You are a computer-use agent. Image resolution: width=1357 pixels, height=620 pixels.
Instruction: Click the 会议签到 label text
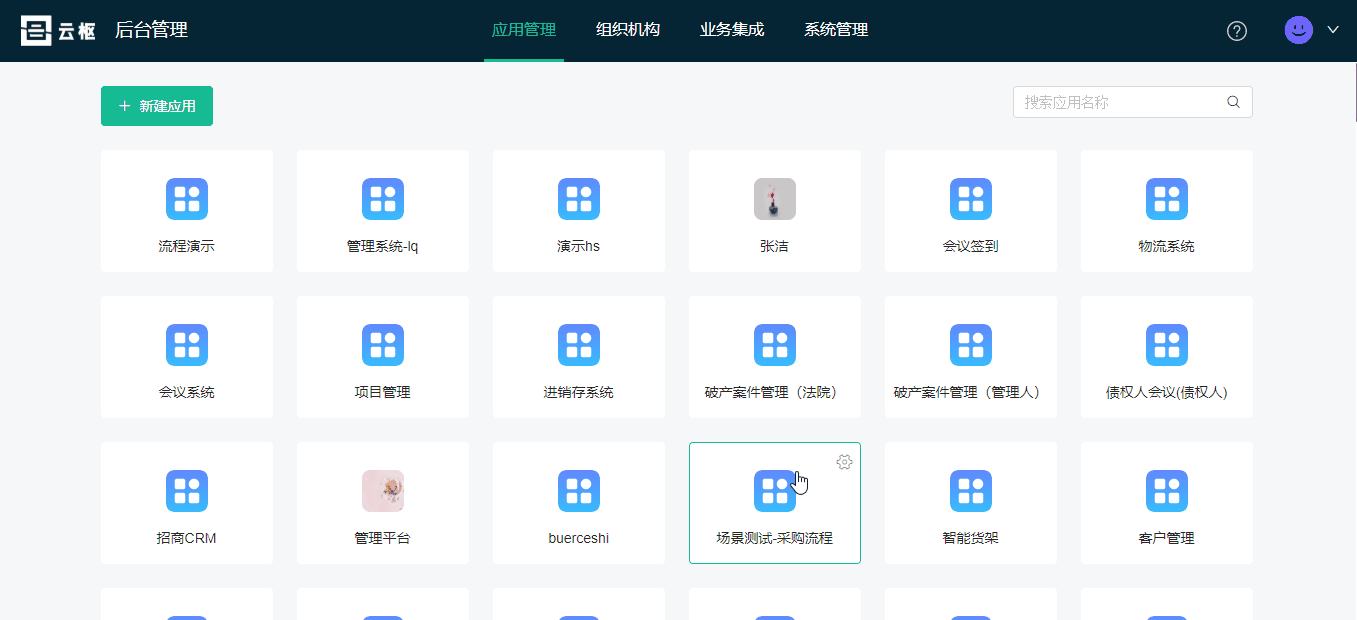[x=971, y=246]
